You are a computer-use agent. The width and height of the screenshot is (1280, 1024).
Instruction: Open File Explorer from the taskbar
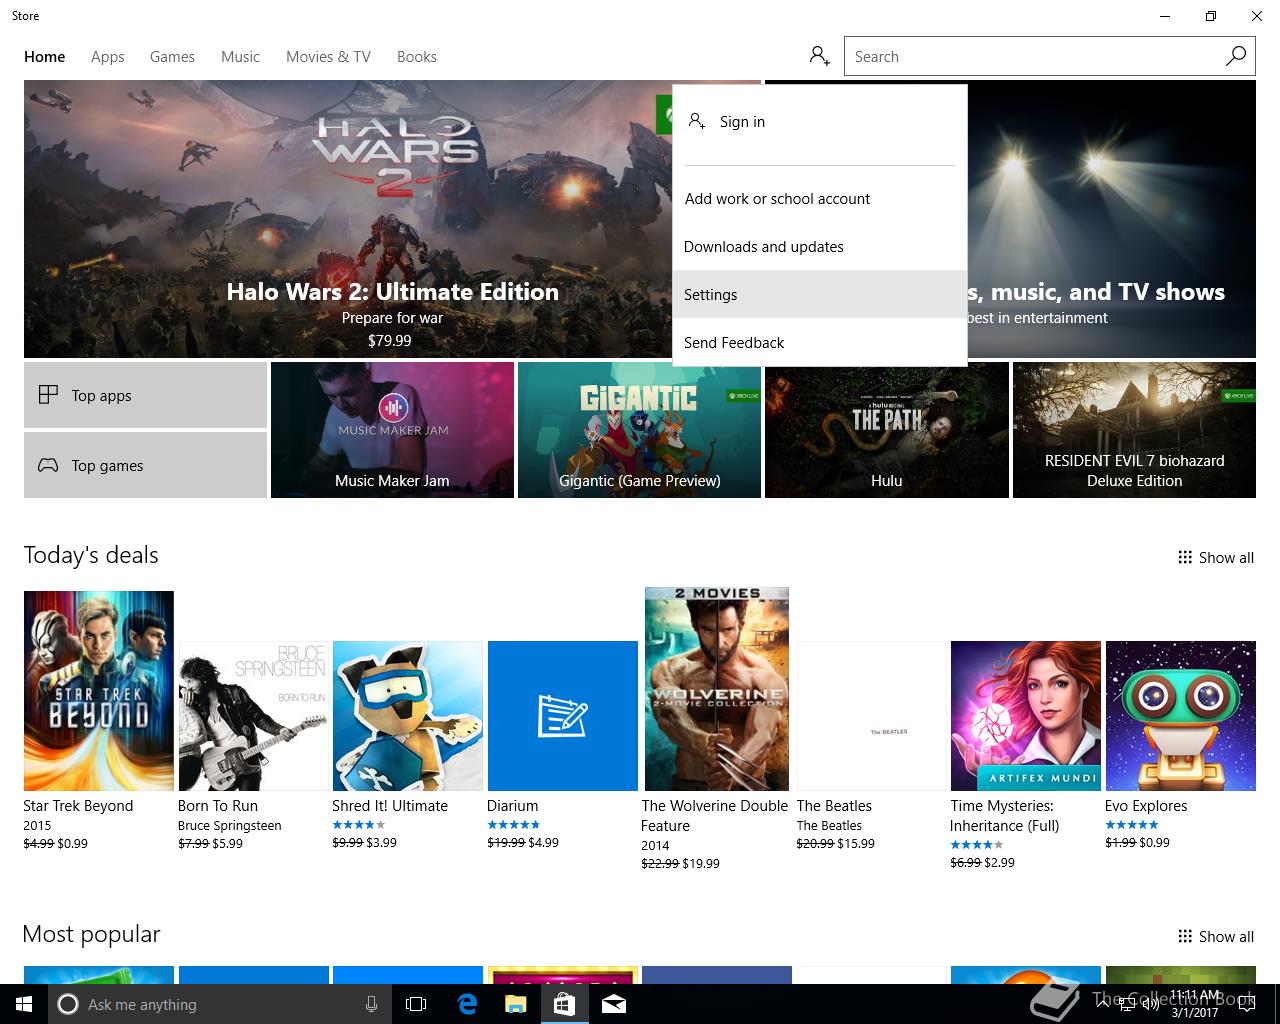(515, 1004)
